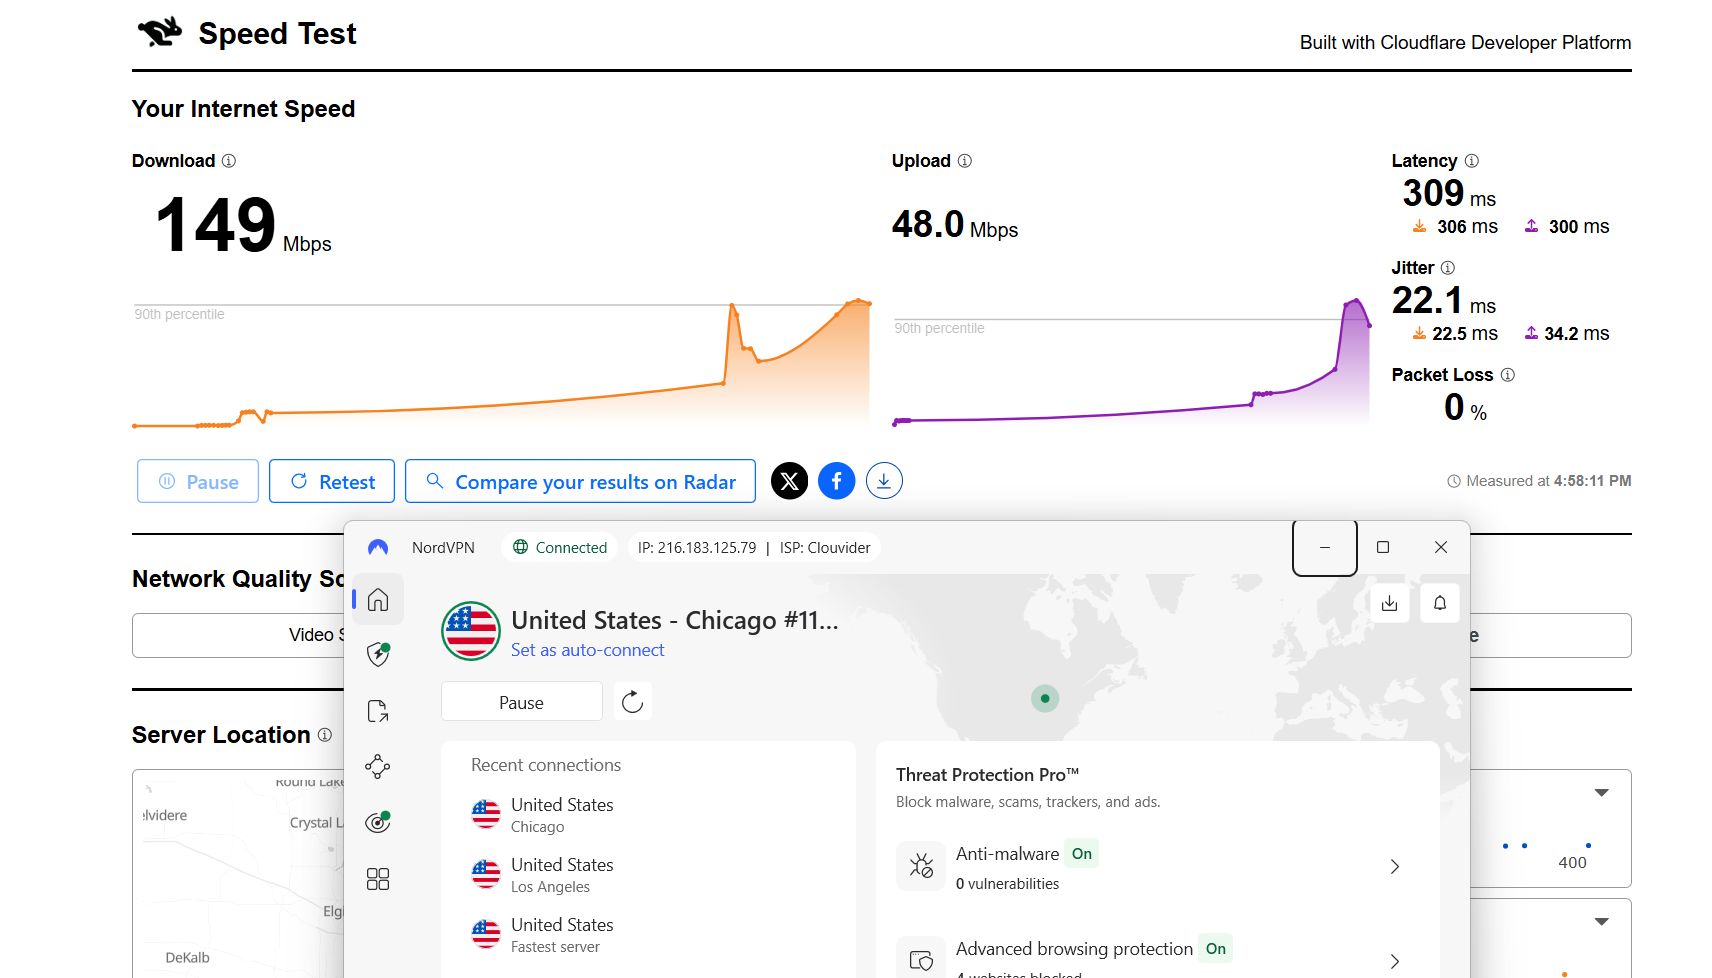Open Upload info tooltip icon
Viewport: 1712px width, 978px height.
point(965,161)
